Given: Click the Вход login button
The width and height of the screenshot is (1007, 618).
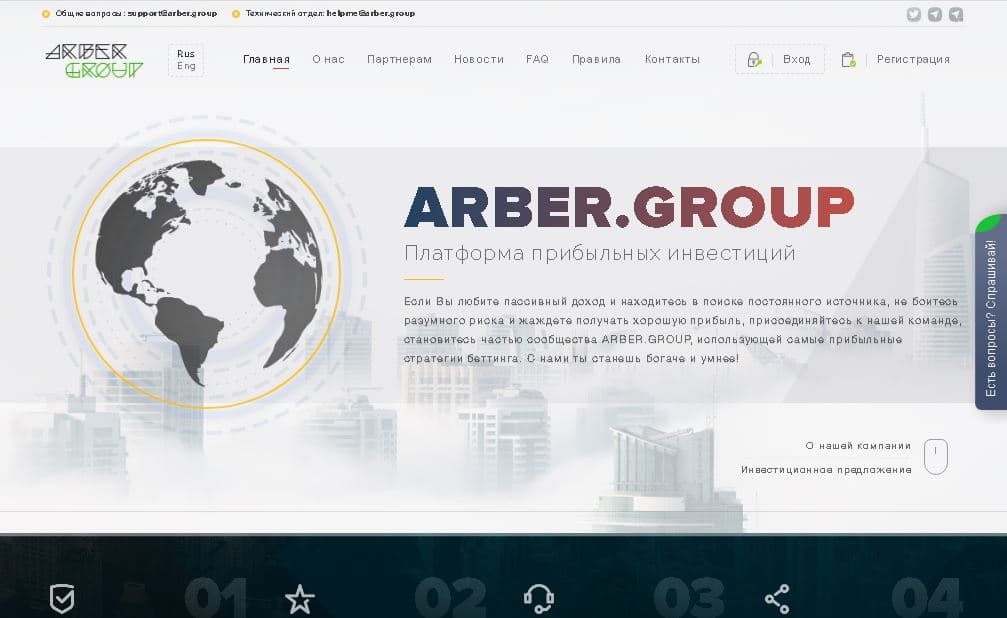Looking at the screenshot, I should click(797, 59).
